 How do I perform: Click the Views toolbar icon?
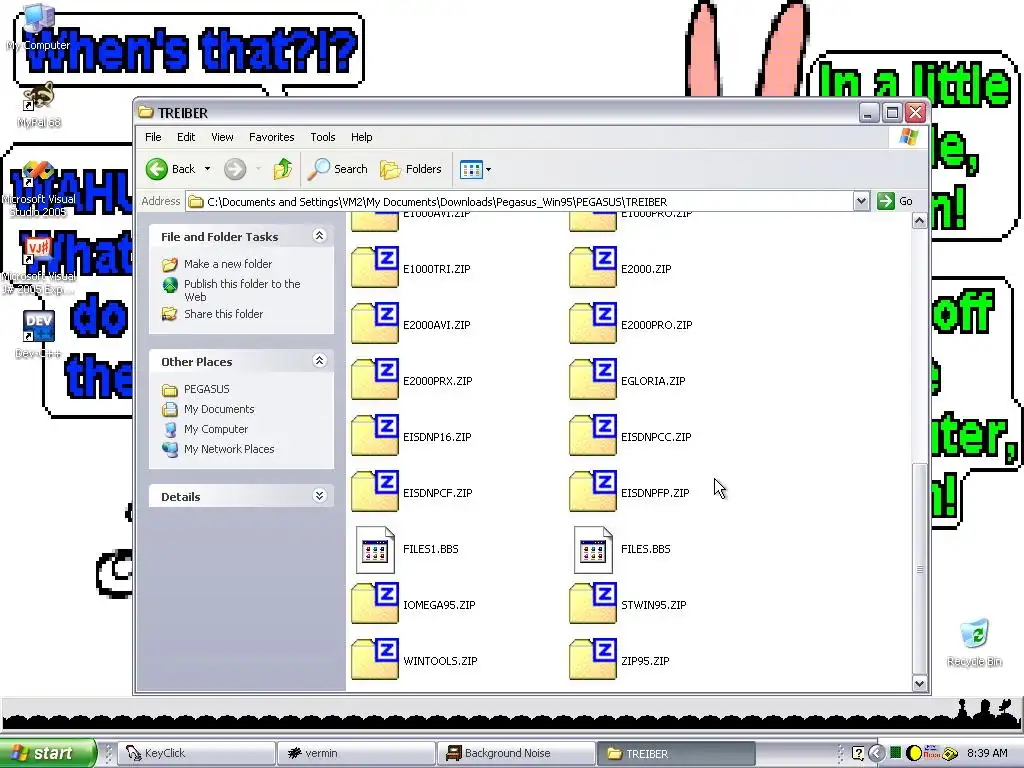(471, 170)
